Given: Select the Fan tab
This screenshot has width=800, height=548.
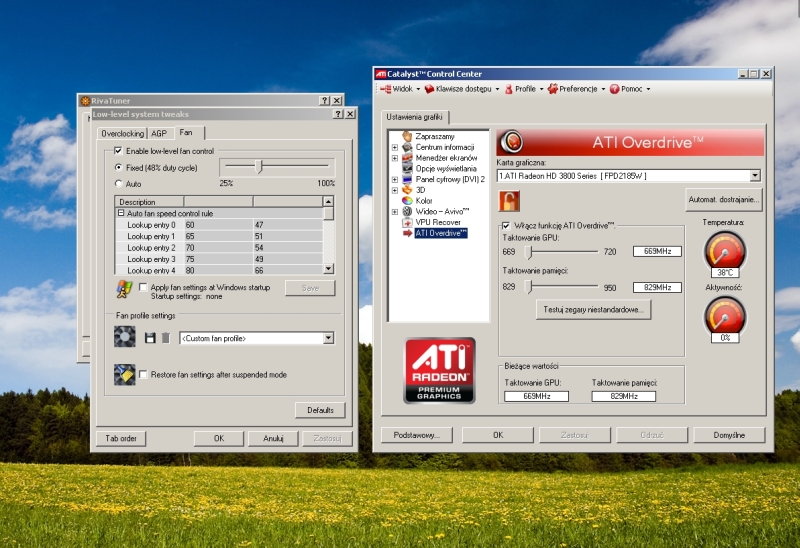Looking at the screenshot, I should tap(189, 133).
